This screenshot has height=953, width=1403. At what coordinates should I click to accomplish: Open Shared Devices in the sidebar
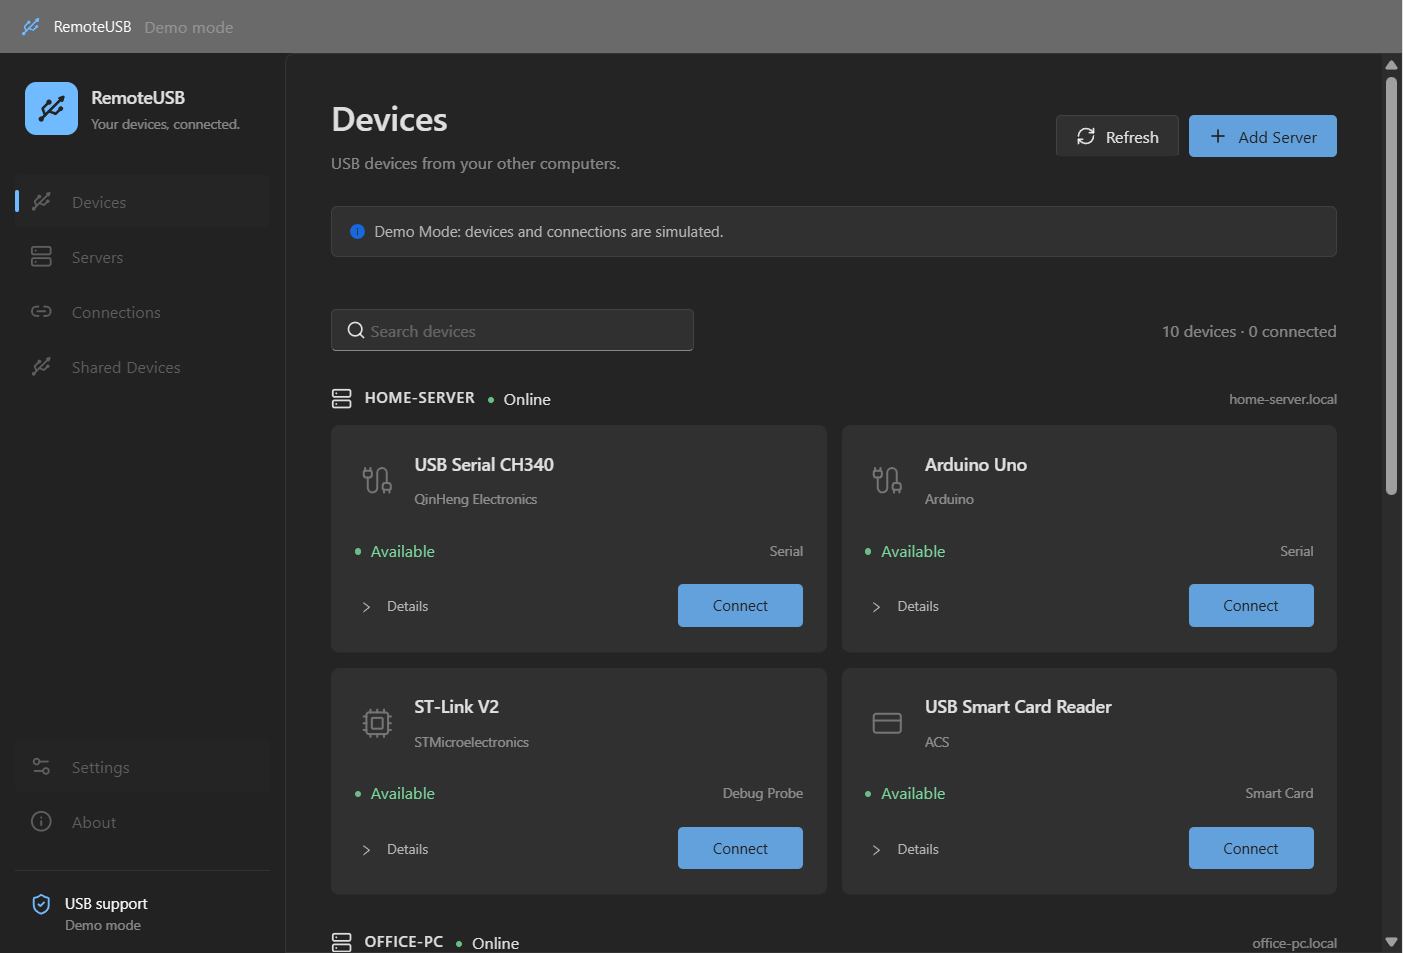pyautogui.click(x=142, y=367)
